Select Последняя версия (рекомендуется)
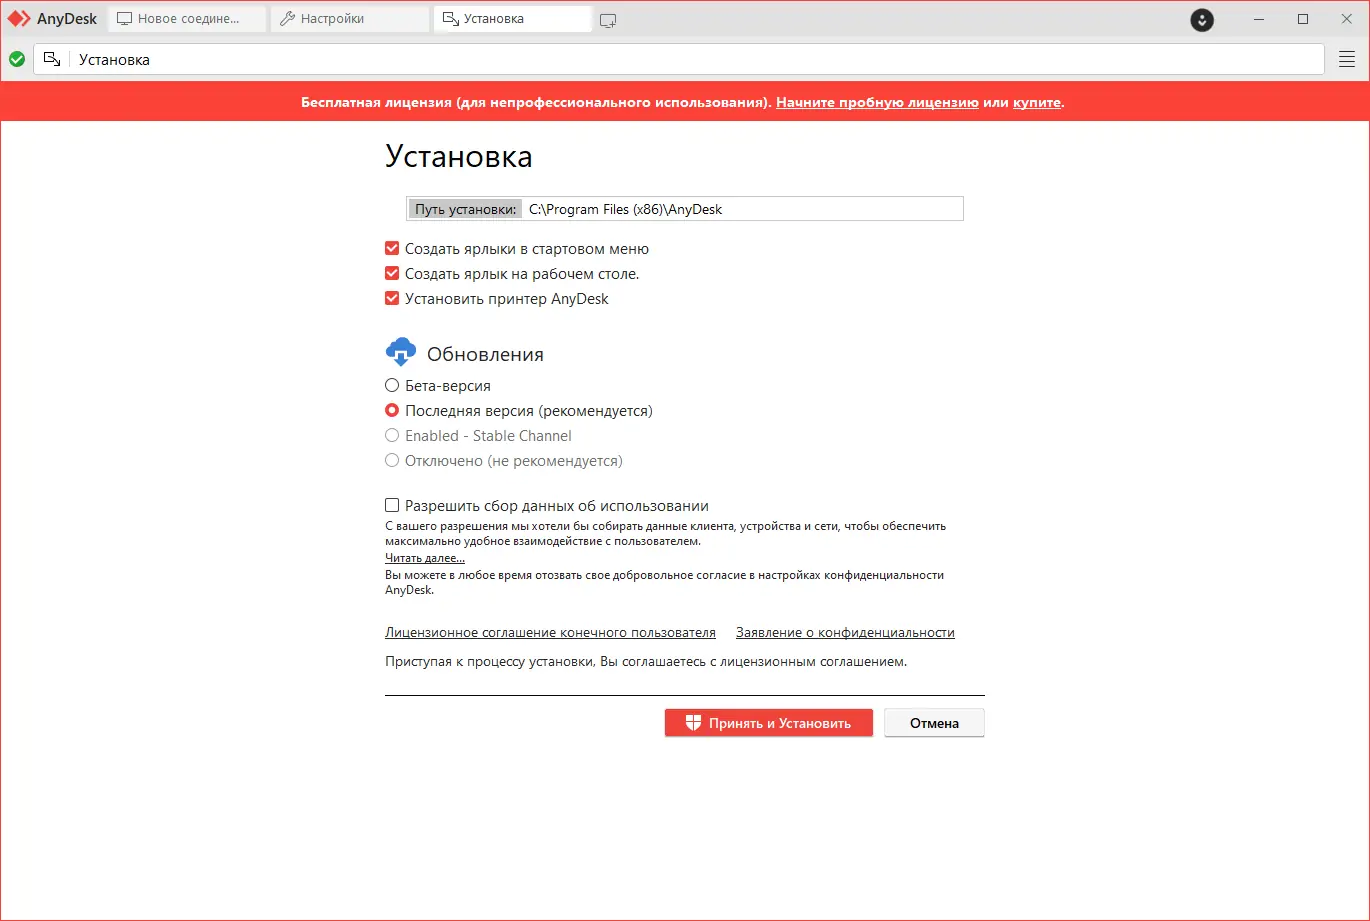The width and height of the screenshot is (1370, 921). point(391,410)
